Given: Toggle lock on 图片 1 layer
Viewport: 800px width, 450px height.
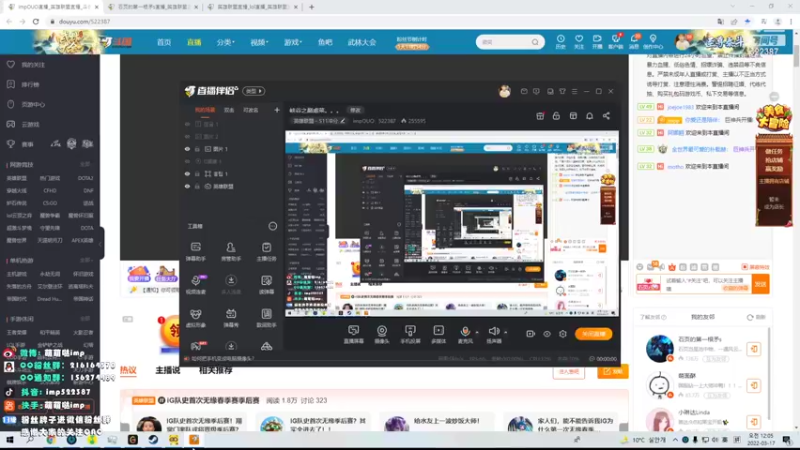Looking at the screenshot, I should tap(197, 149).
